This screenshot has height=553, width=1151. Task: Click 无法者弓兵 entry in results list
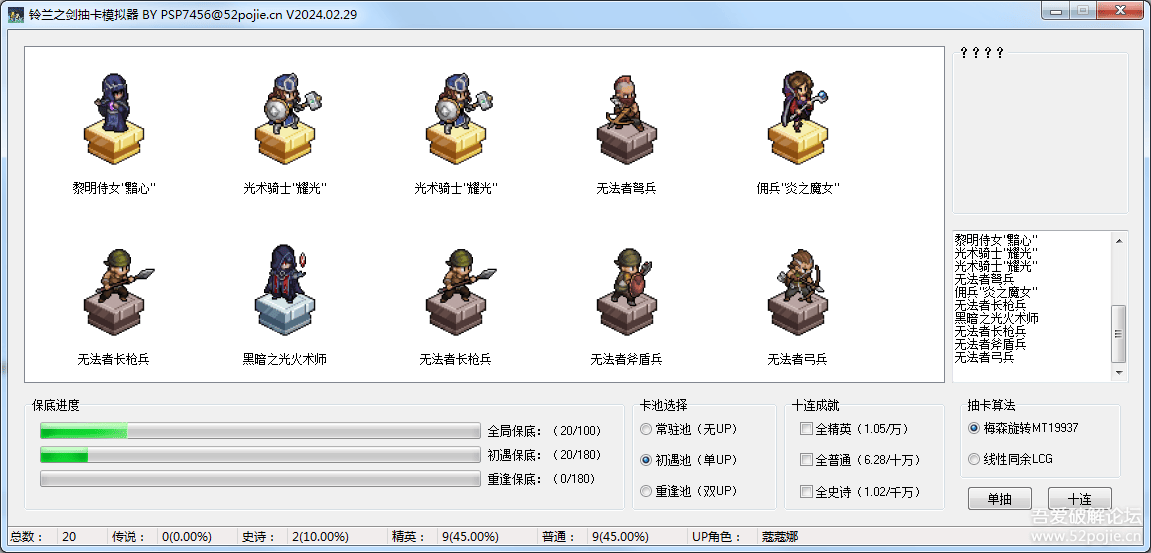click(x=984, y=357)
